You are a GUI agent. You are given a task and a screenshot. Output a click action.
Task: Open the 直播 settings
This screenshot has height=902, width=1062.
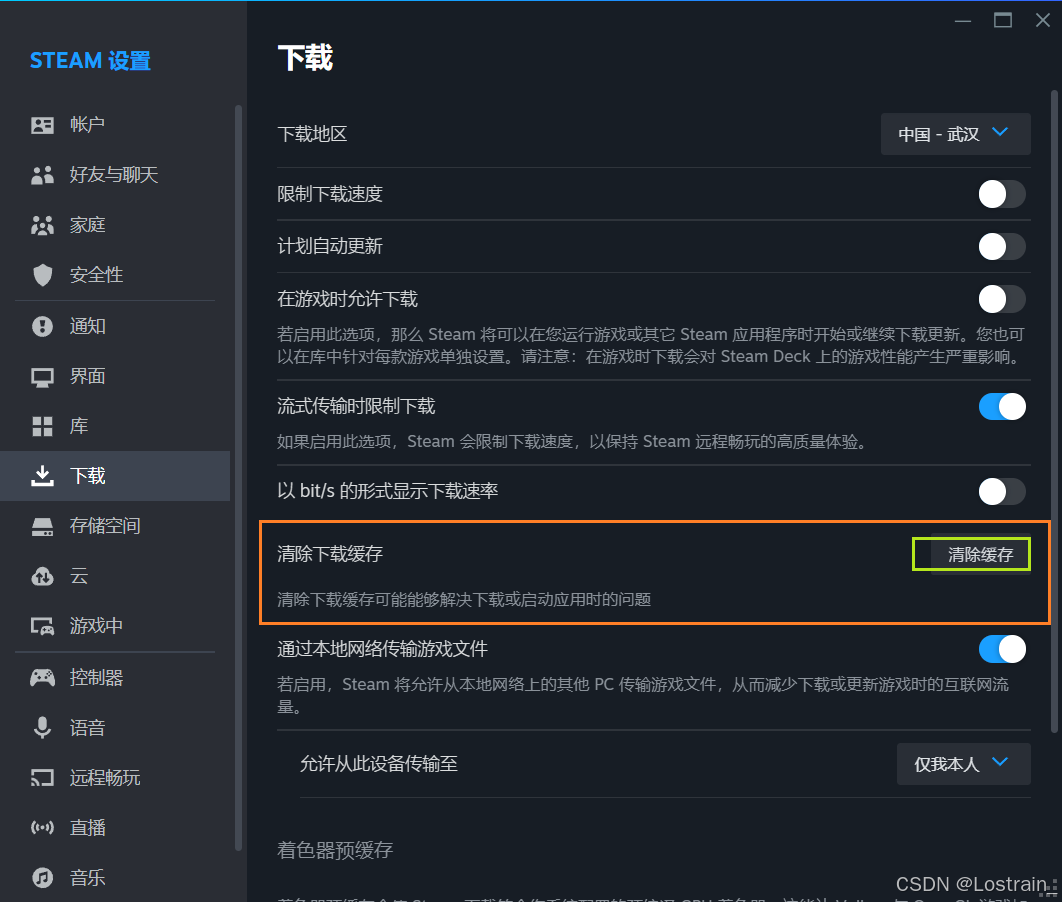pyautogui.click(x=115, y=828)
